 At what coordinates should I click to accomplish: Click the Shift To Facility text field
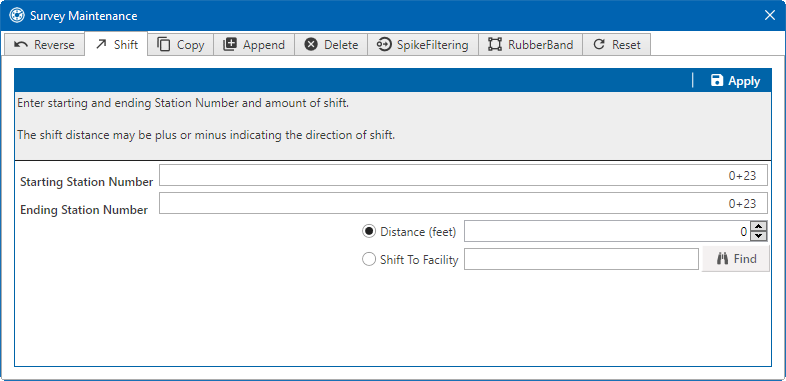tap(581, 259)
